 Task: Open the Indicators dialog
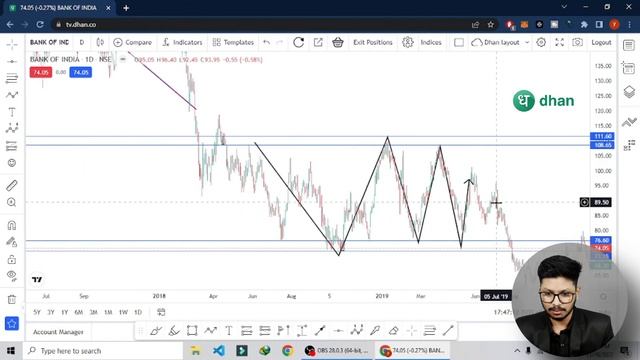(182, 42)
